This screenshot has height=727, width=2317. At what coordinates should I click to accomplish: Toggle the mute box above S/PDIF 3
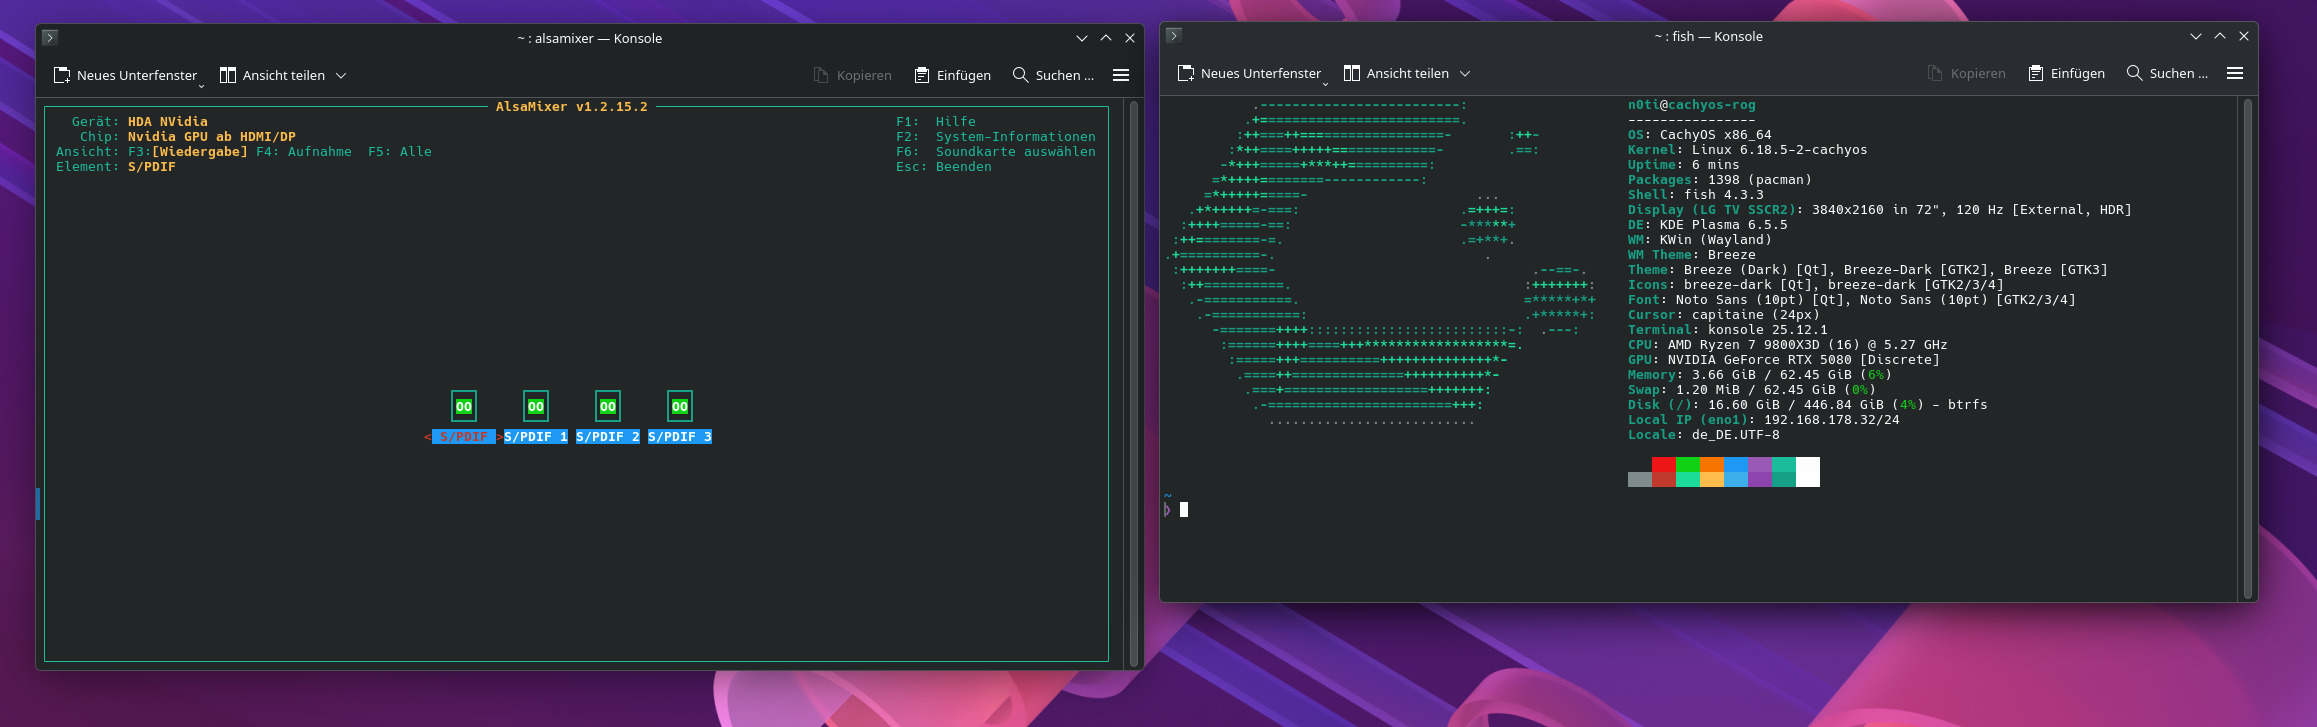click(x=680, y=406)
